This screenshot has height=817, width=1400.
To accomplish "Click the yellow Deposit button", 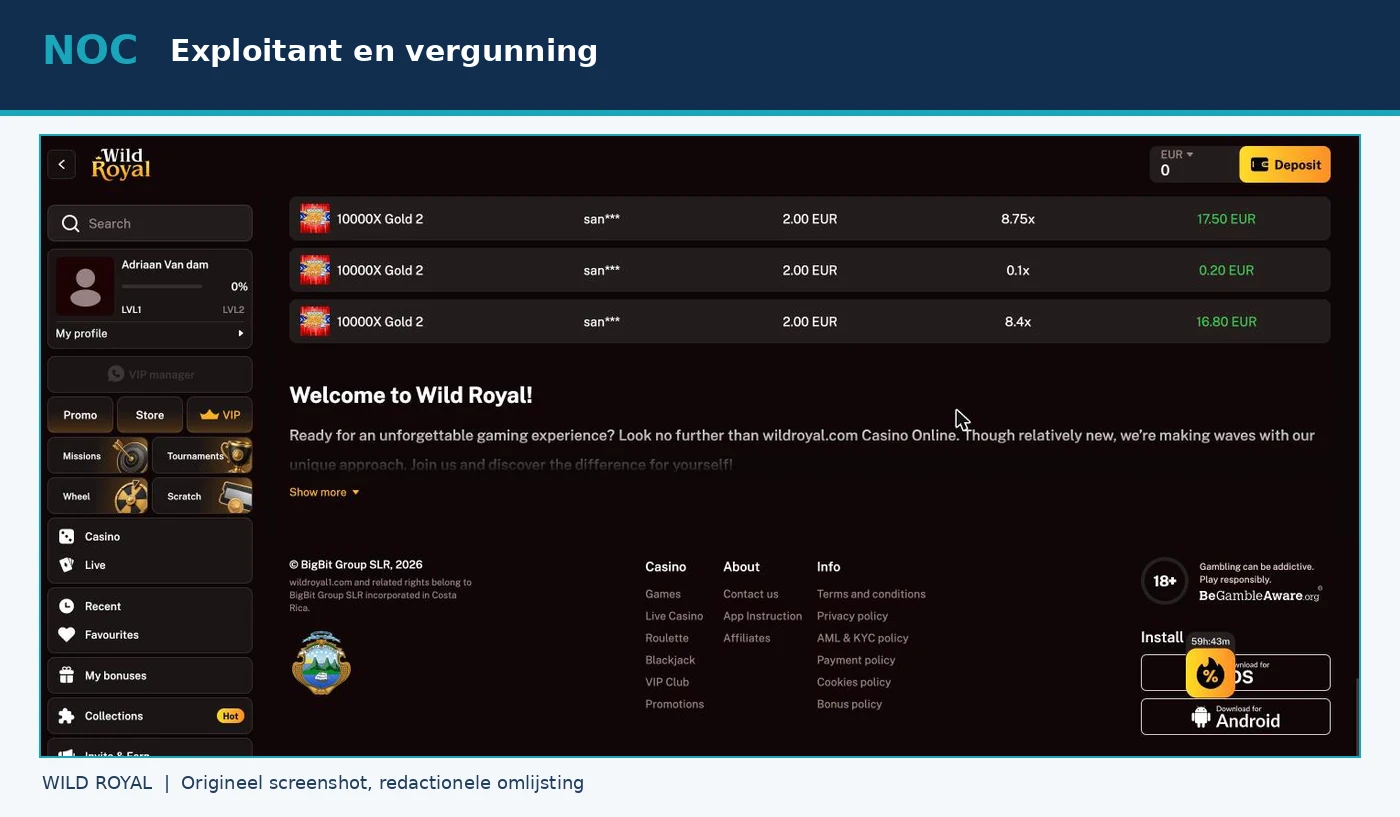I will [x=1285, y=165].
